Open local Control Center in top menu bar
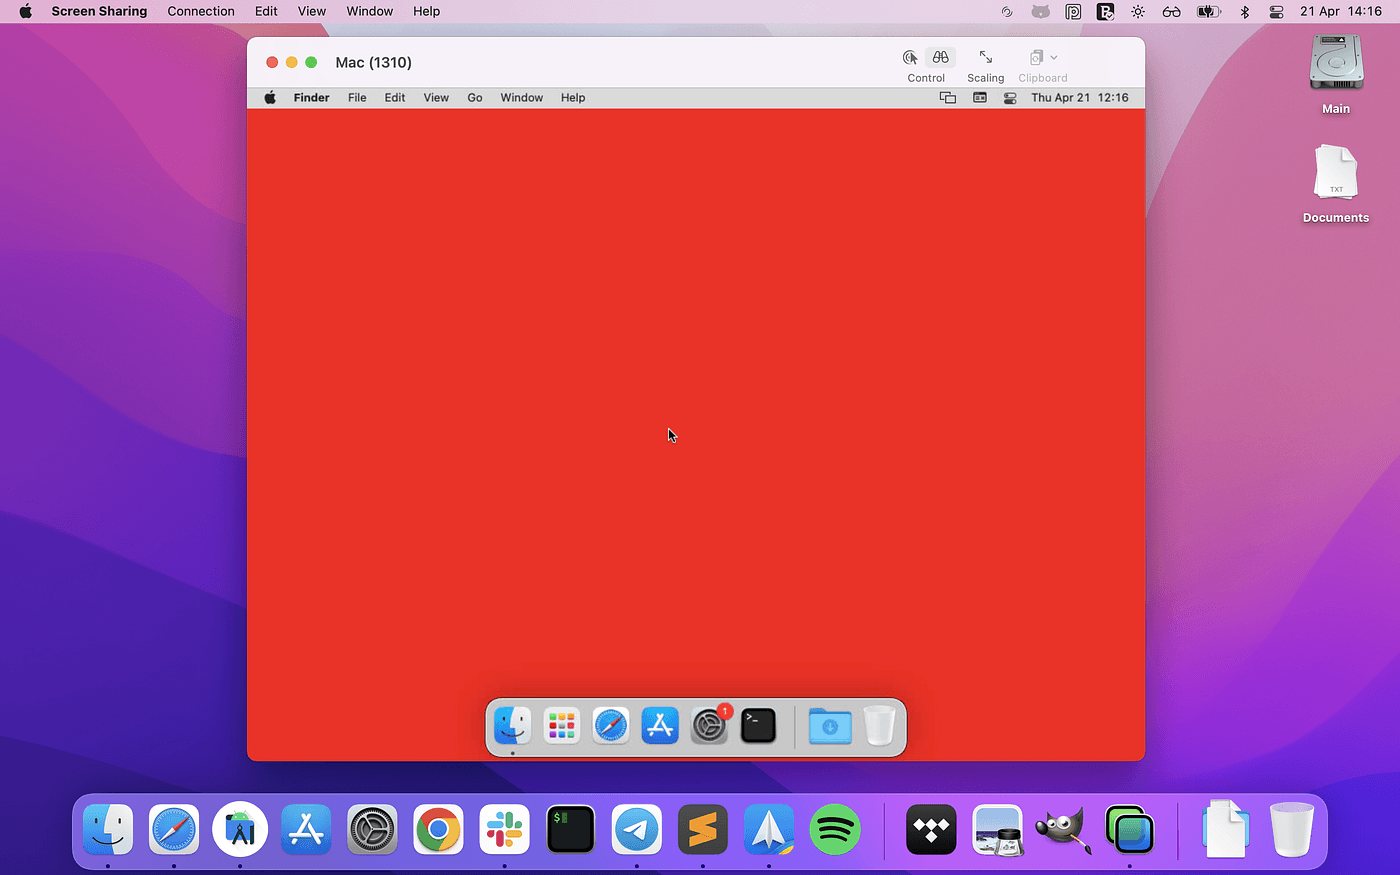1400x875 pixels. (1276, 12)
